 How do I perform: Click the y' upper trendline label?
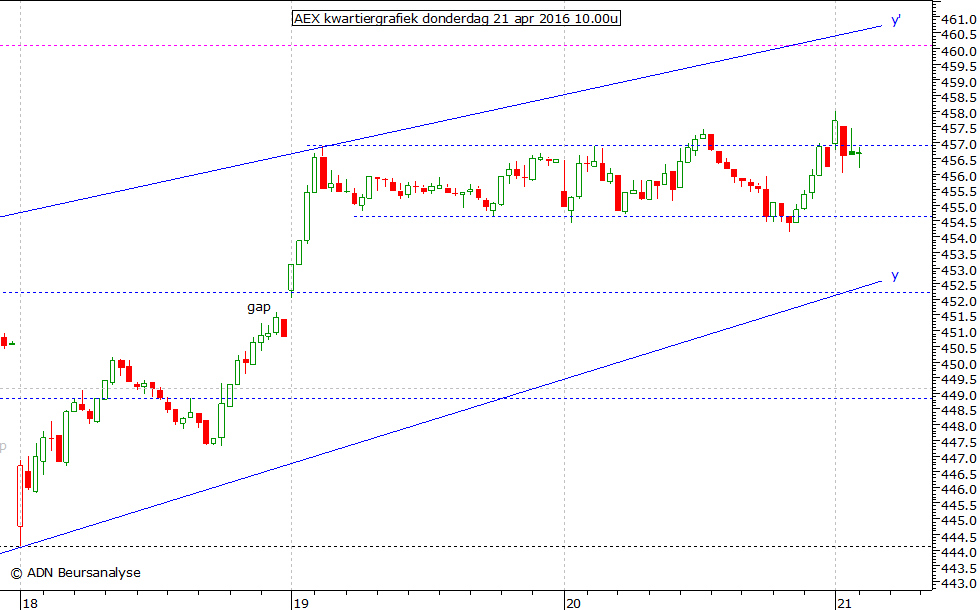896,20
